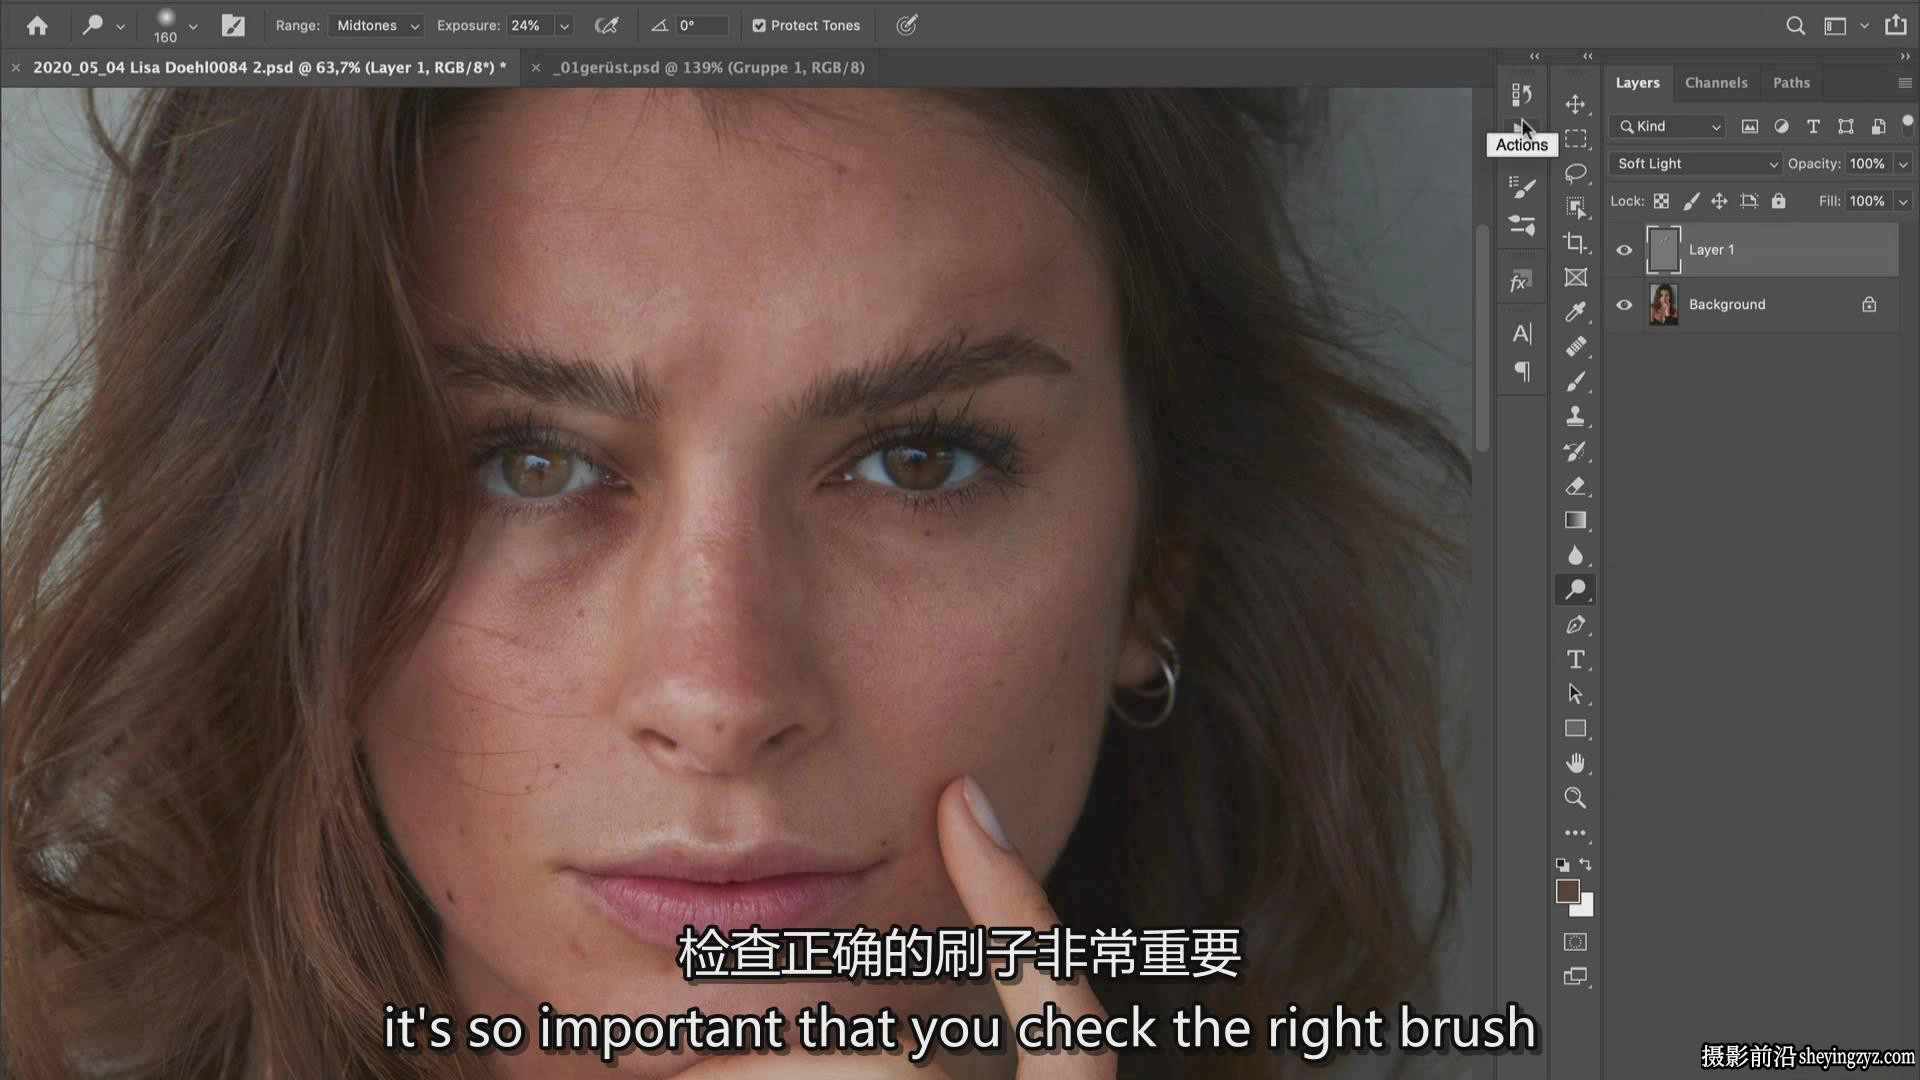Select the Layers tab

click(x=1637, y=83)
